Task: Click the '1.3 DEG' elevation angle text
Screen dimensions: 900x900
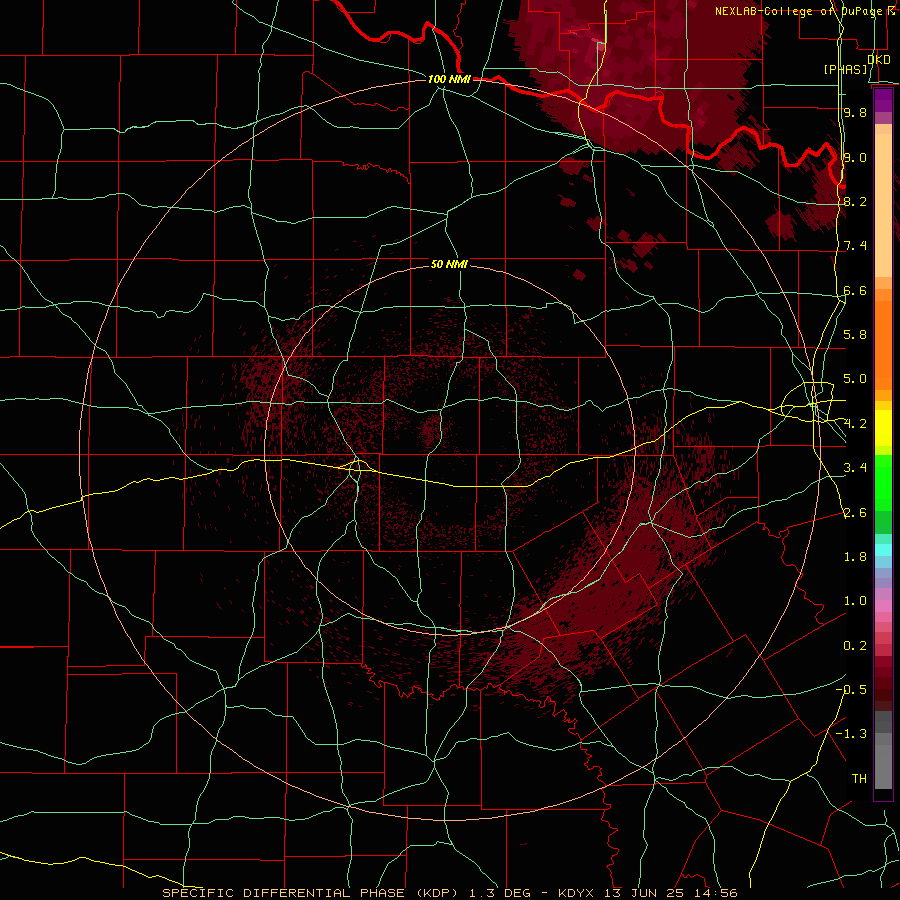Action: [x=499, y=893]
